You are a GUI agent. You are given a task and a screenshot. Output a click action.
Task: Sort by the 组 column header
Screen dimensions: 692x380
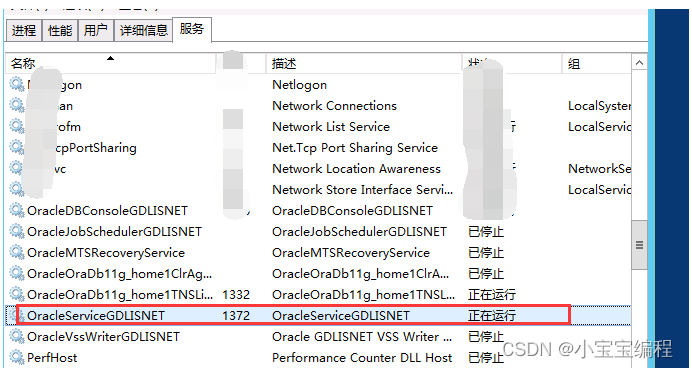(x=596, y=64)
